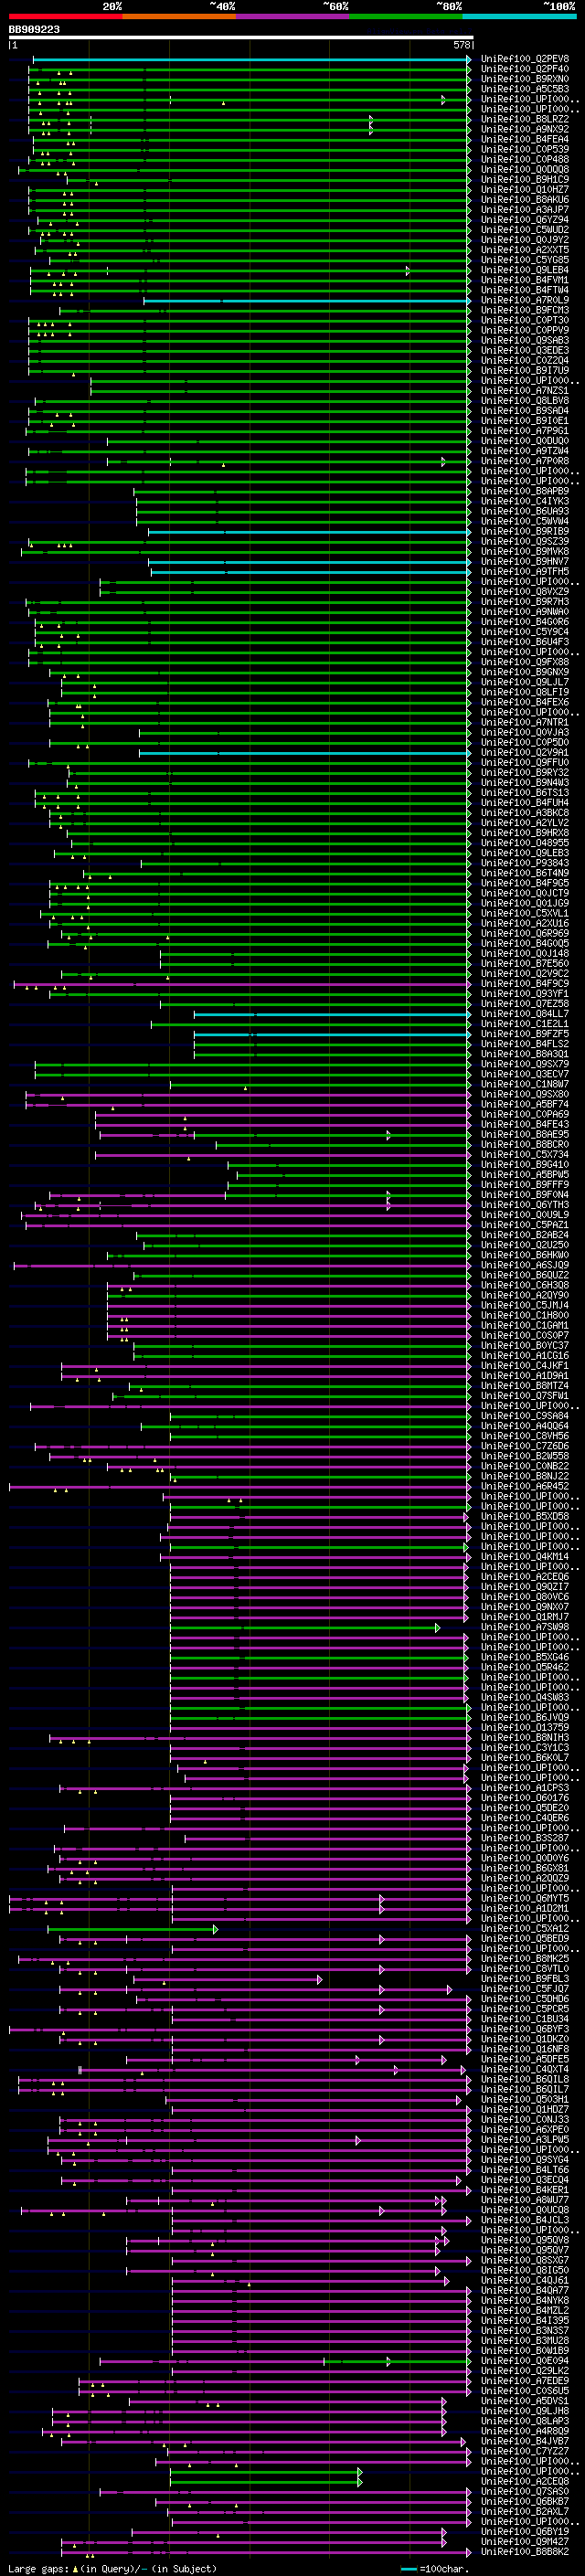Select hit label UniRef100_C5YG85

[525, 260]
